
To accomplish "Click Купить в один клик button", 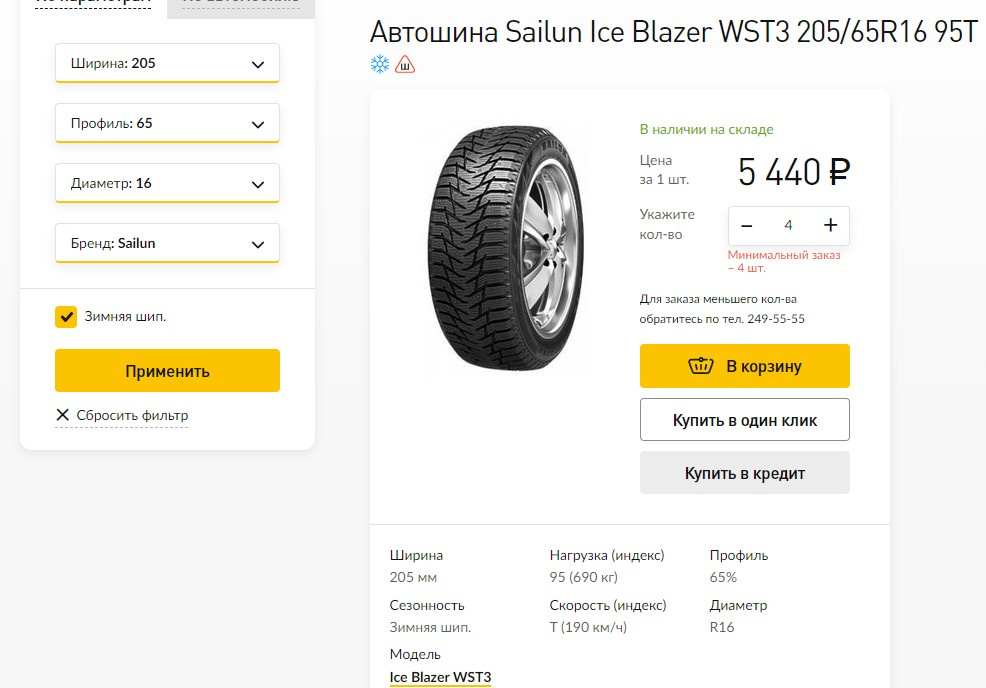I will point(745,420).
